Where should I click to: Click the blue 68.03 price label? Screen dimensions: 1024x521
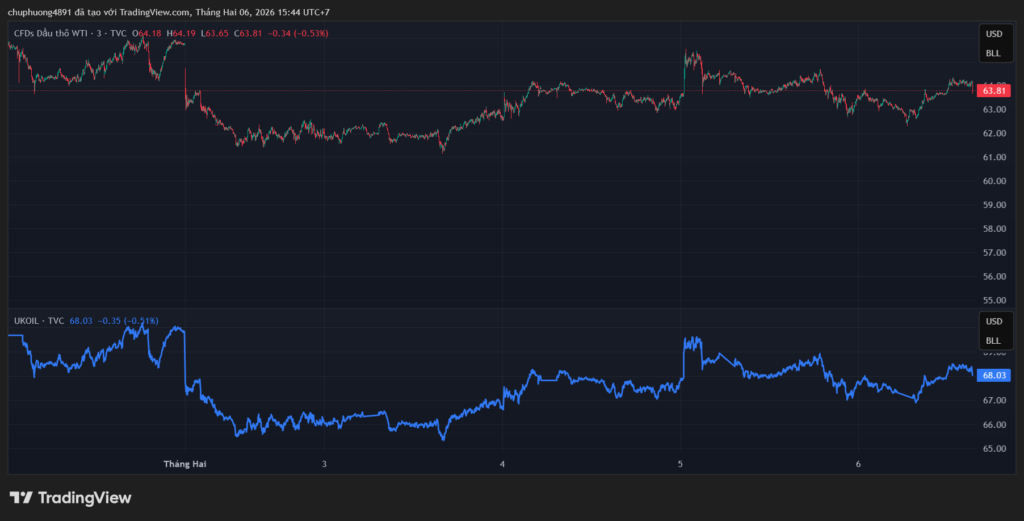coord(993,375)
